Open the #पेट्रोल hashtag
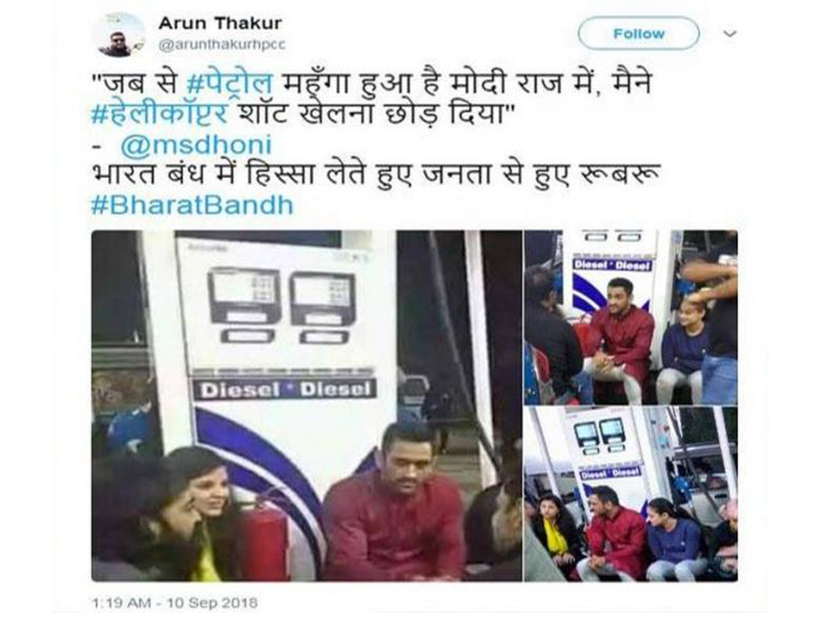This screenshot has height=620, width=820. pos(229,84)
